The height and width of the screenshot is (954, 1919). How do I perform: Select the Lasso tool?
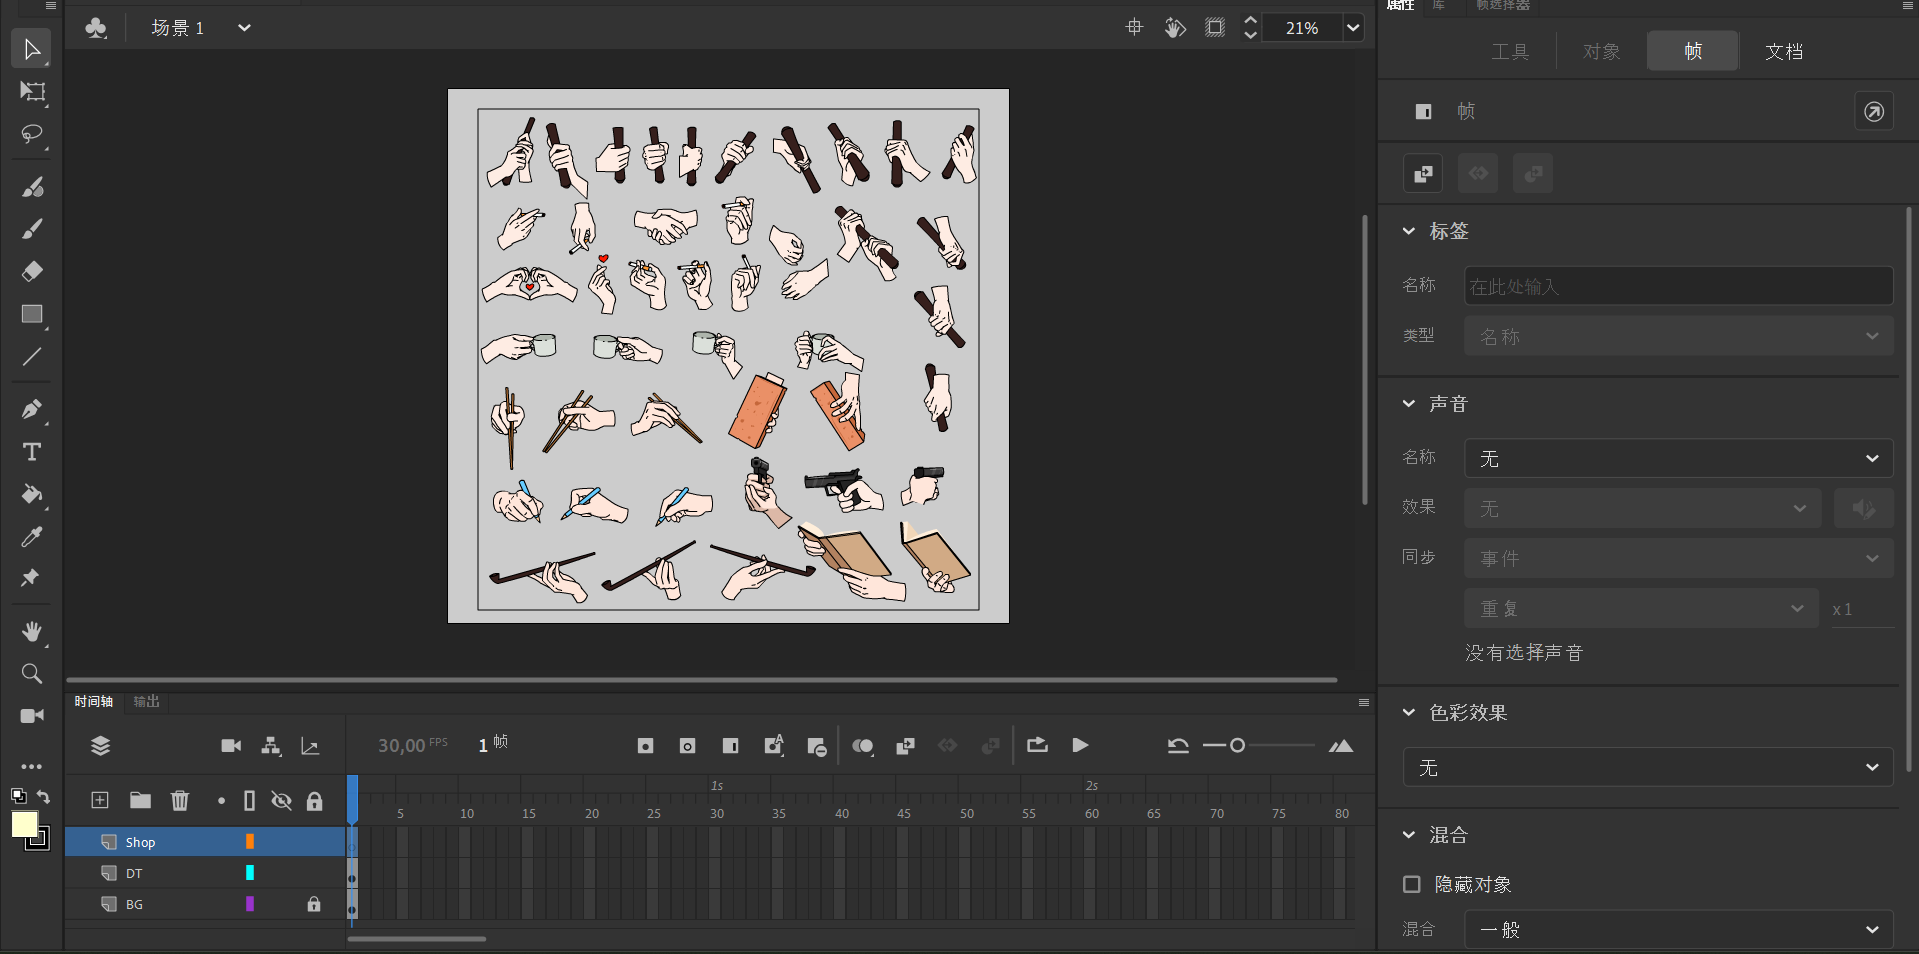click(32, 134)
